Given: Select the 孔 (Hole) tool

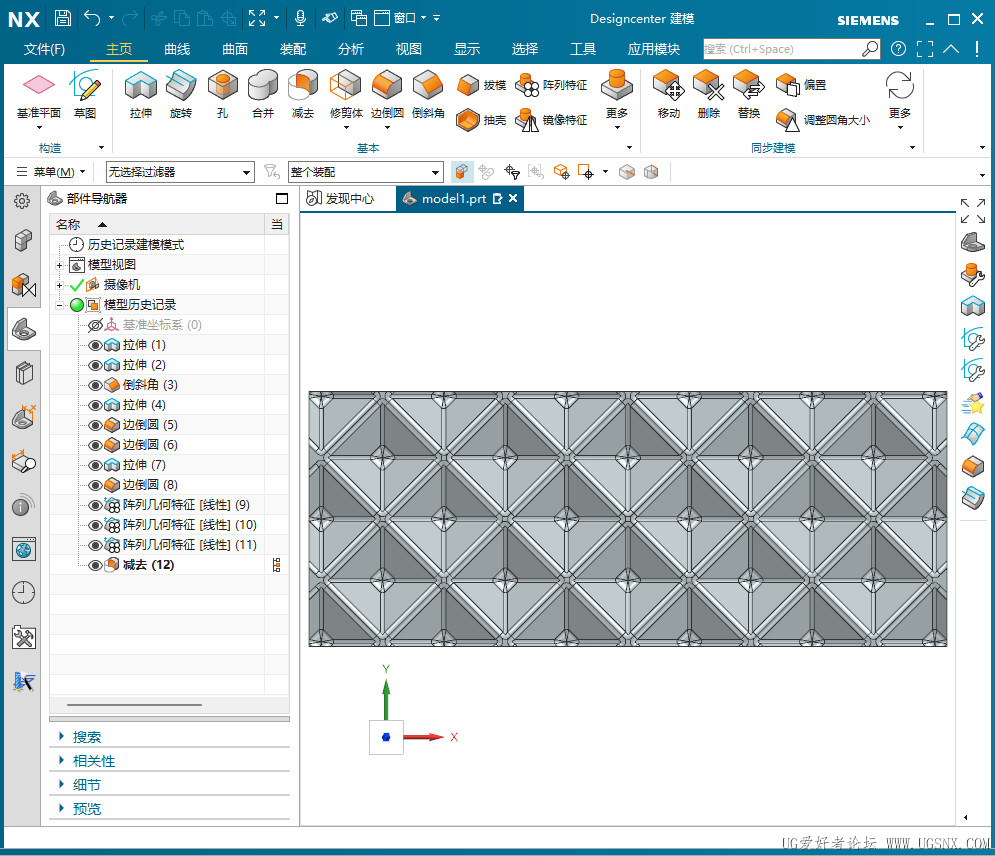Looking at the screenshot, I should coord(222,87).
